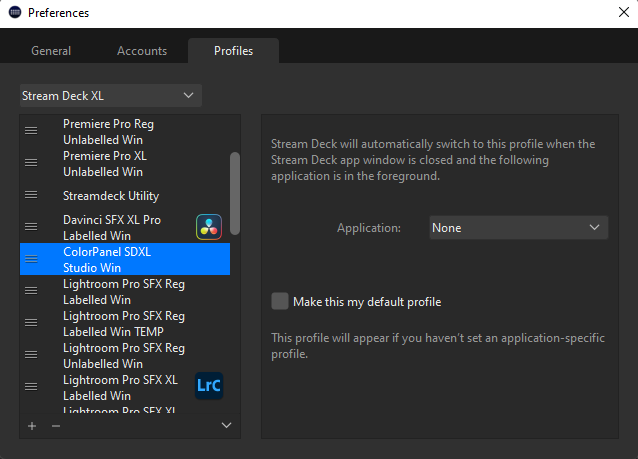Remove selected profile with minus icon
Viewport: 638px width, 459px height.
tap(56, 426)
